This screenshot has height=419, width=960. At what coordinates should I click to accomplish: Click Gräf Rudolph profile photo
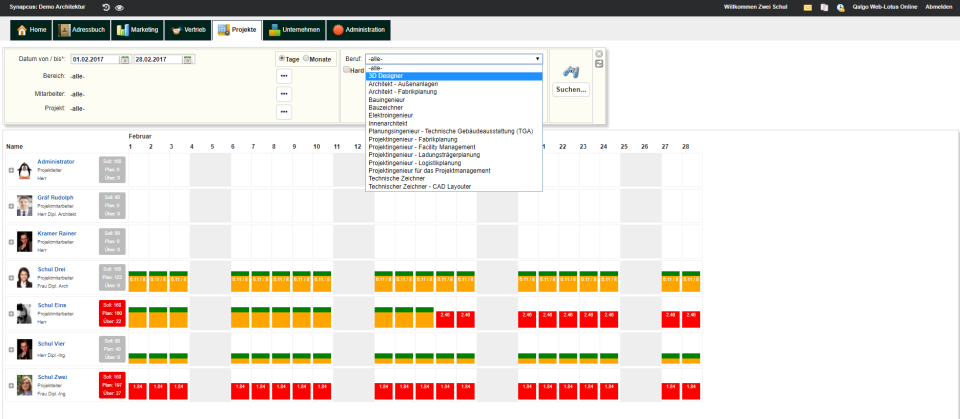click(x=24, y=206)
